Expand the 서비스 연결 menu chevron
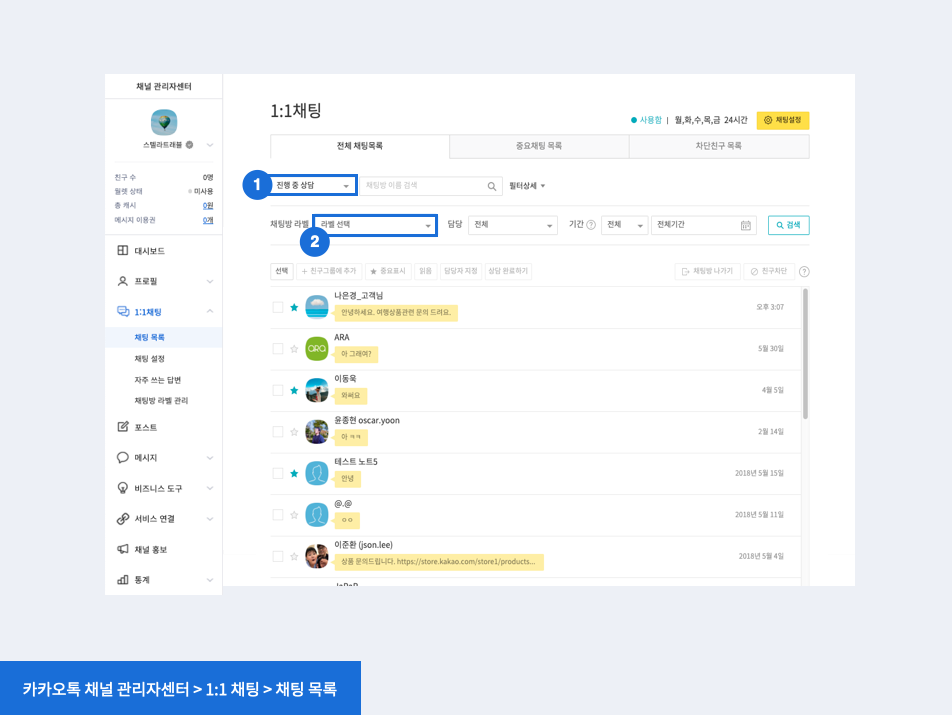952x715 pixels. tap(209, 518)
